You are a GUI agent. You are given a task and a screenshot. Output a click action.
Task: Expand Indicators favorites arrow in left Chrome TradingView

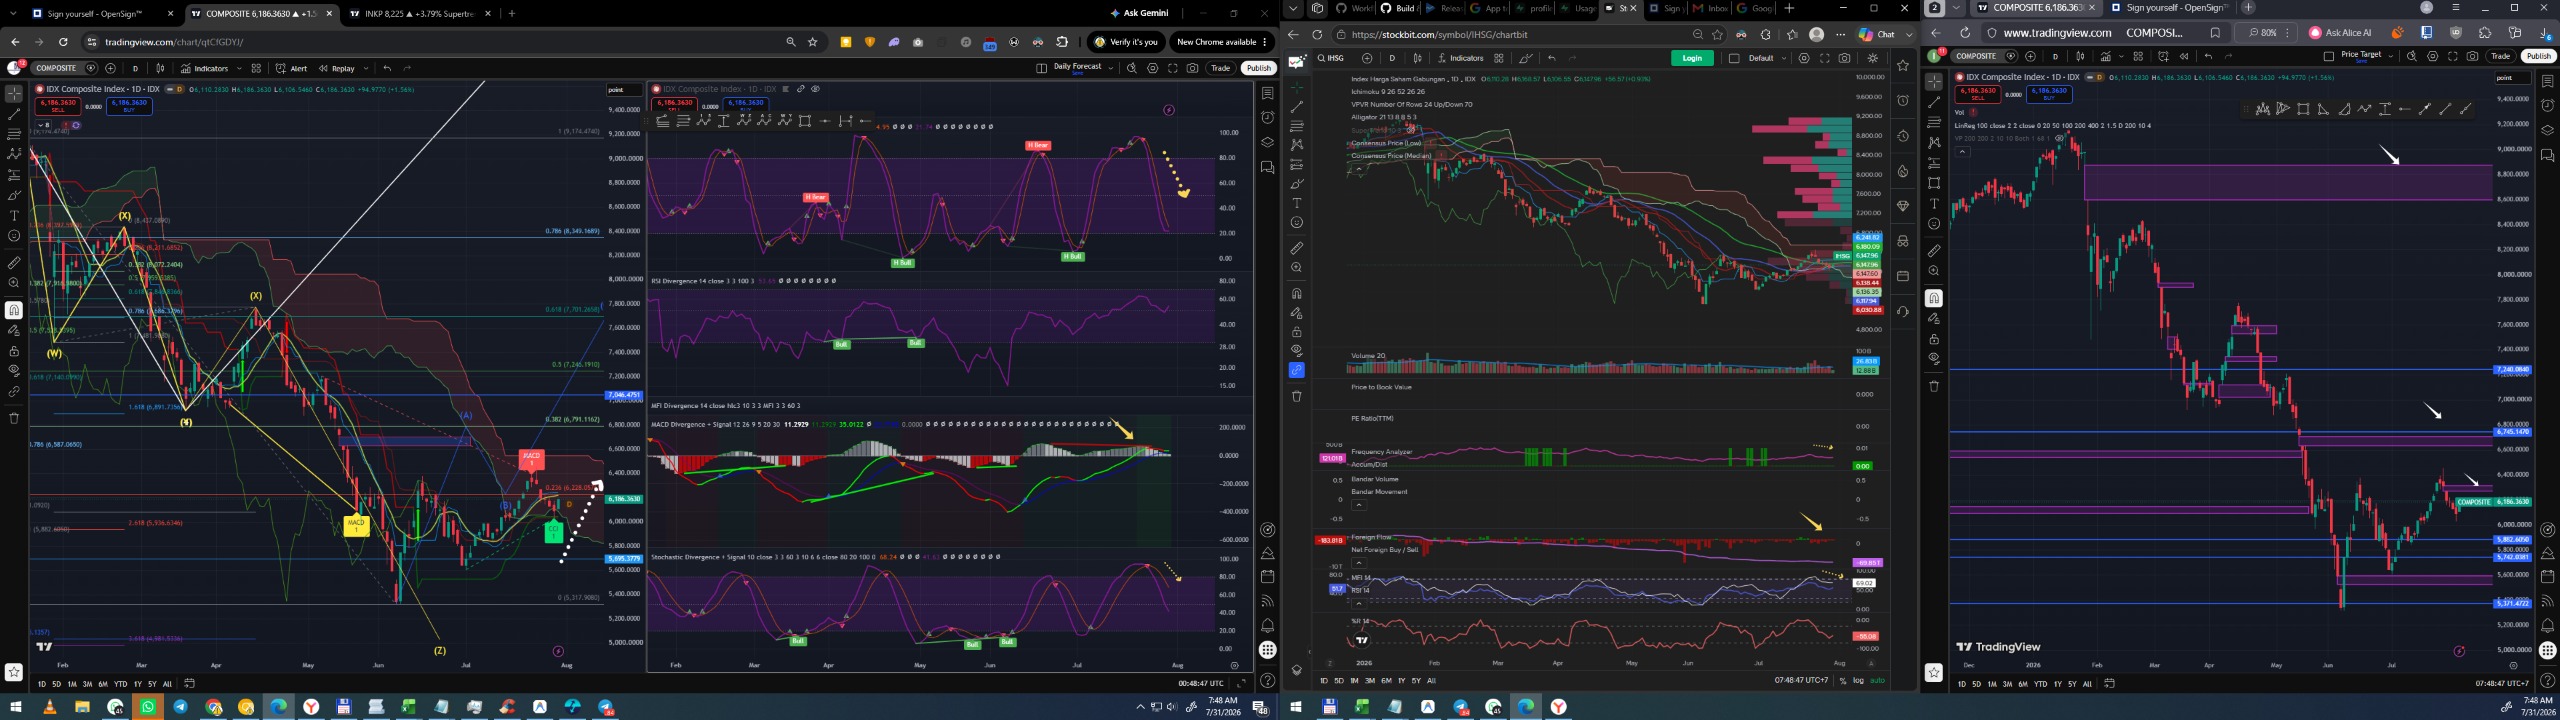238,69
